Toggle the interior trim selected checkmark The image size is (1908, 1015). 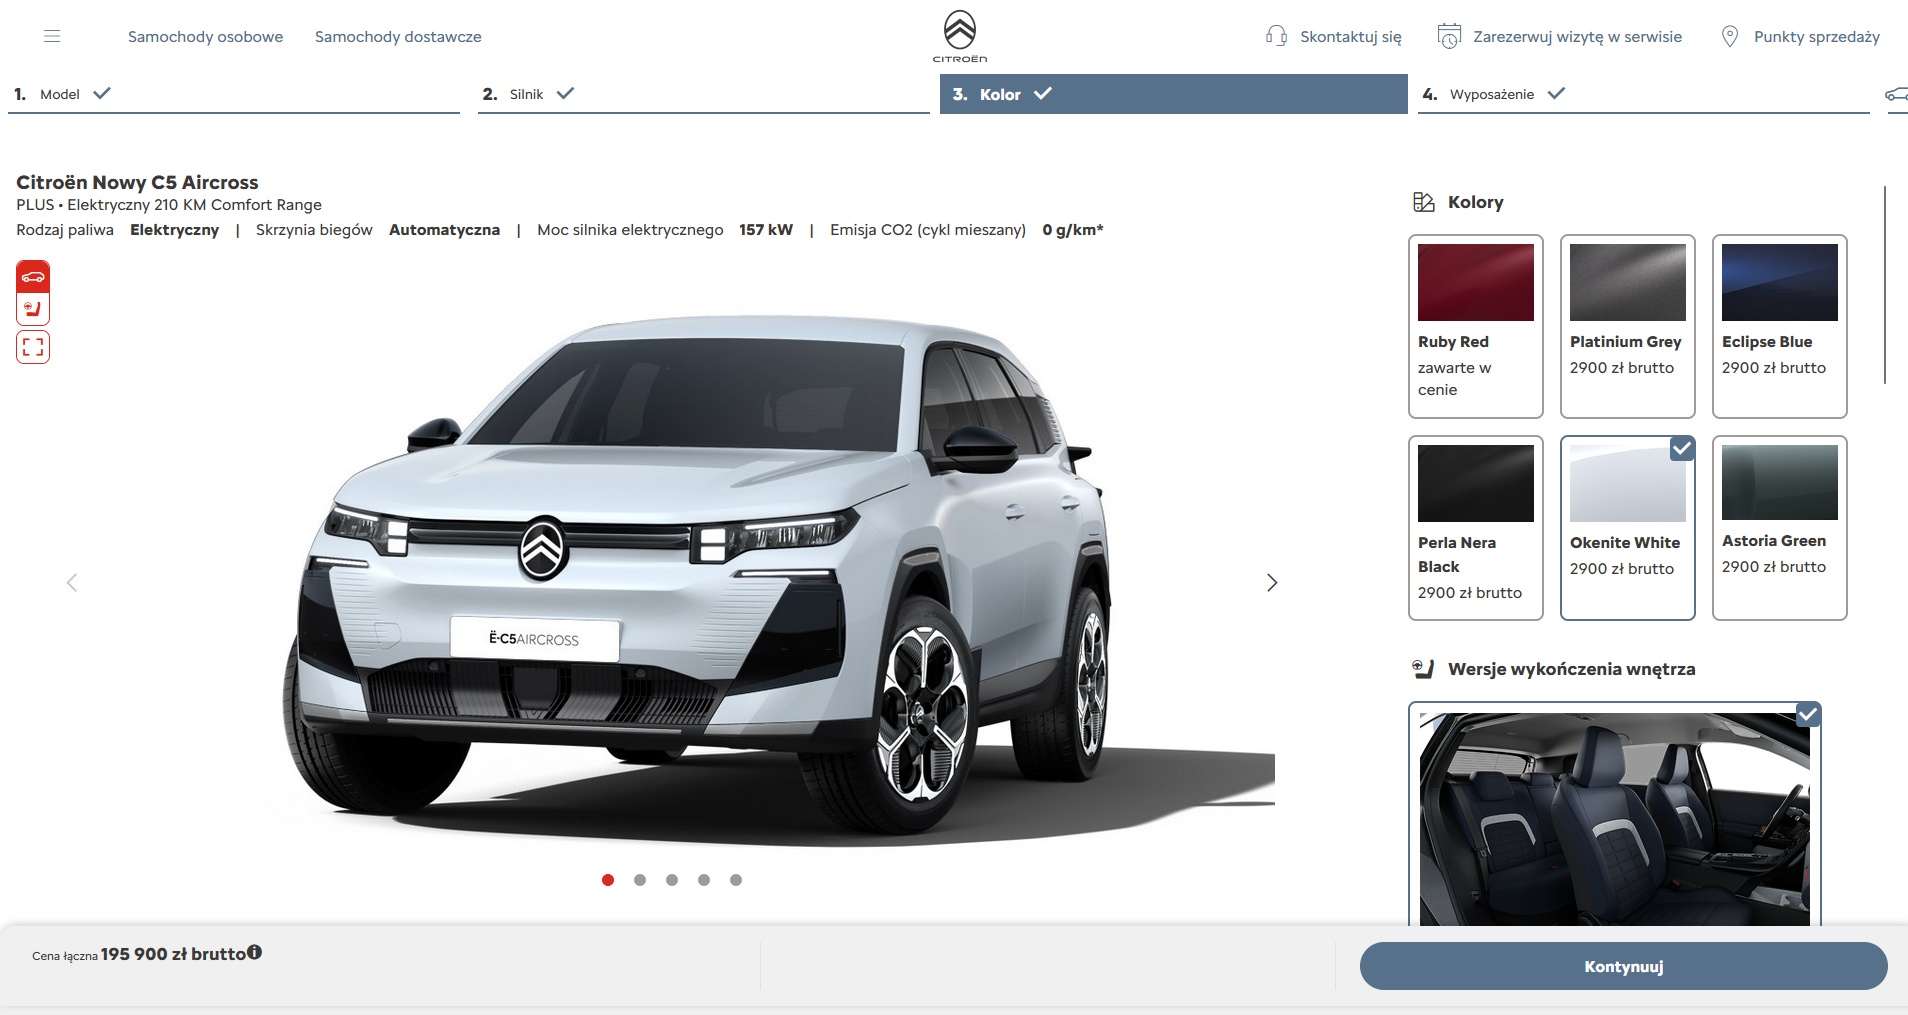click(1808, 714)
